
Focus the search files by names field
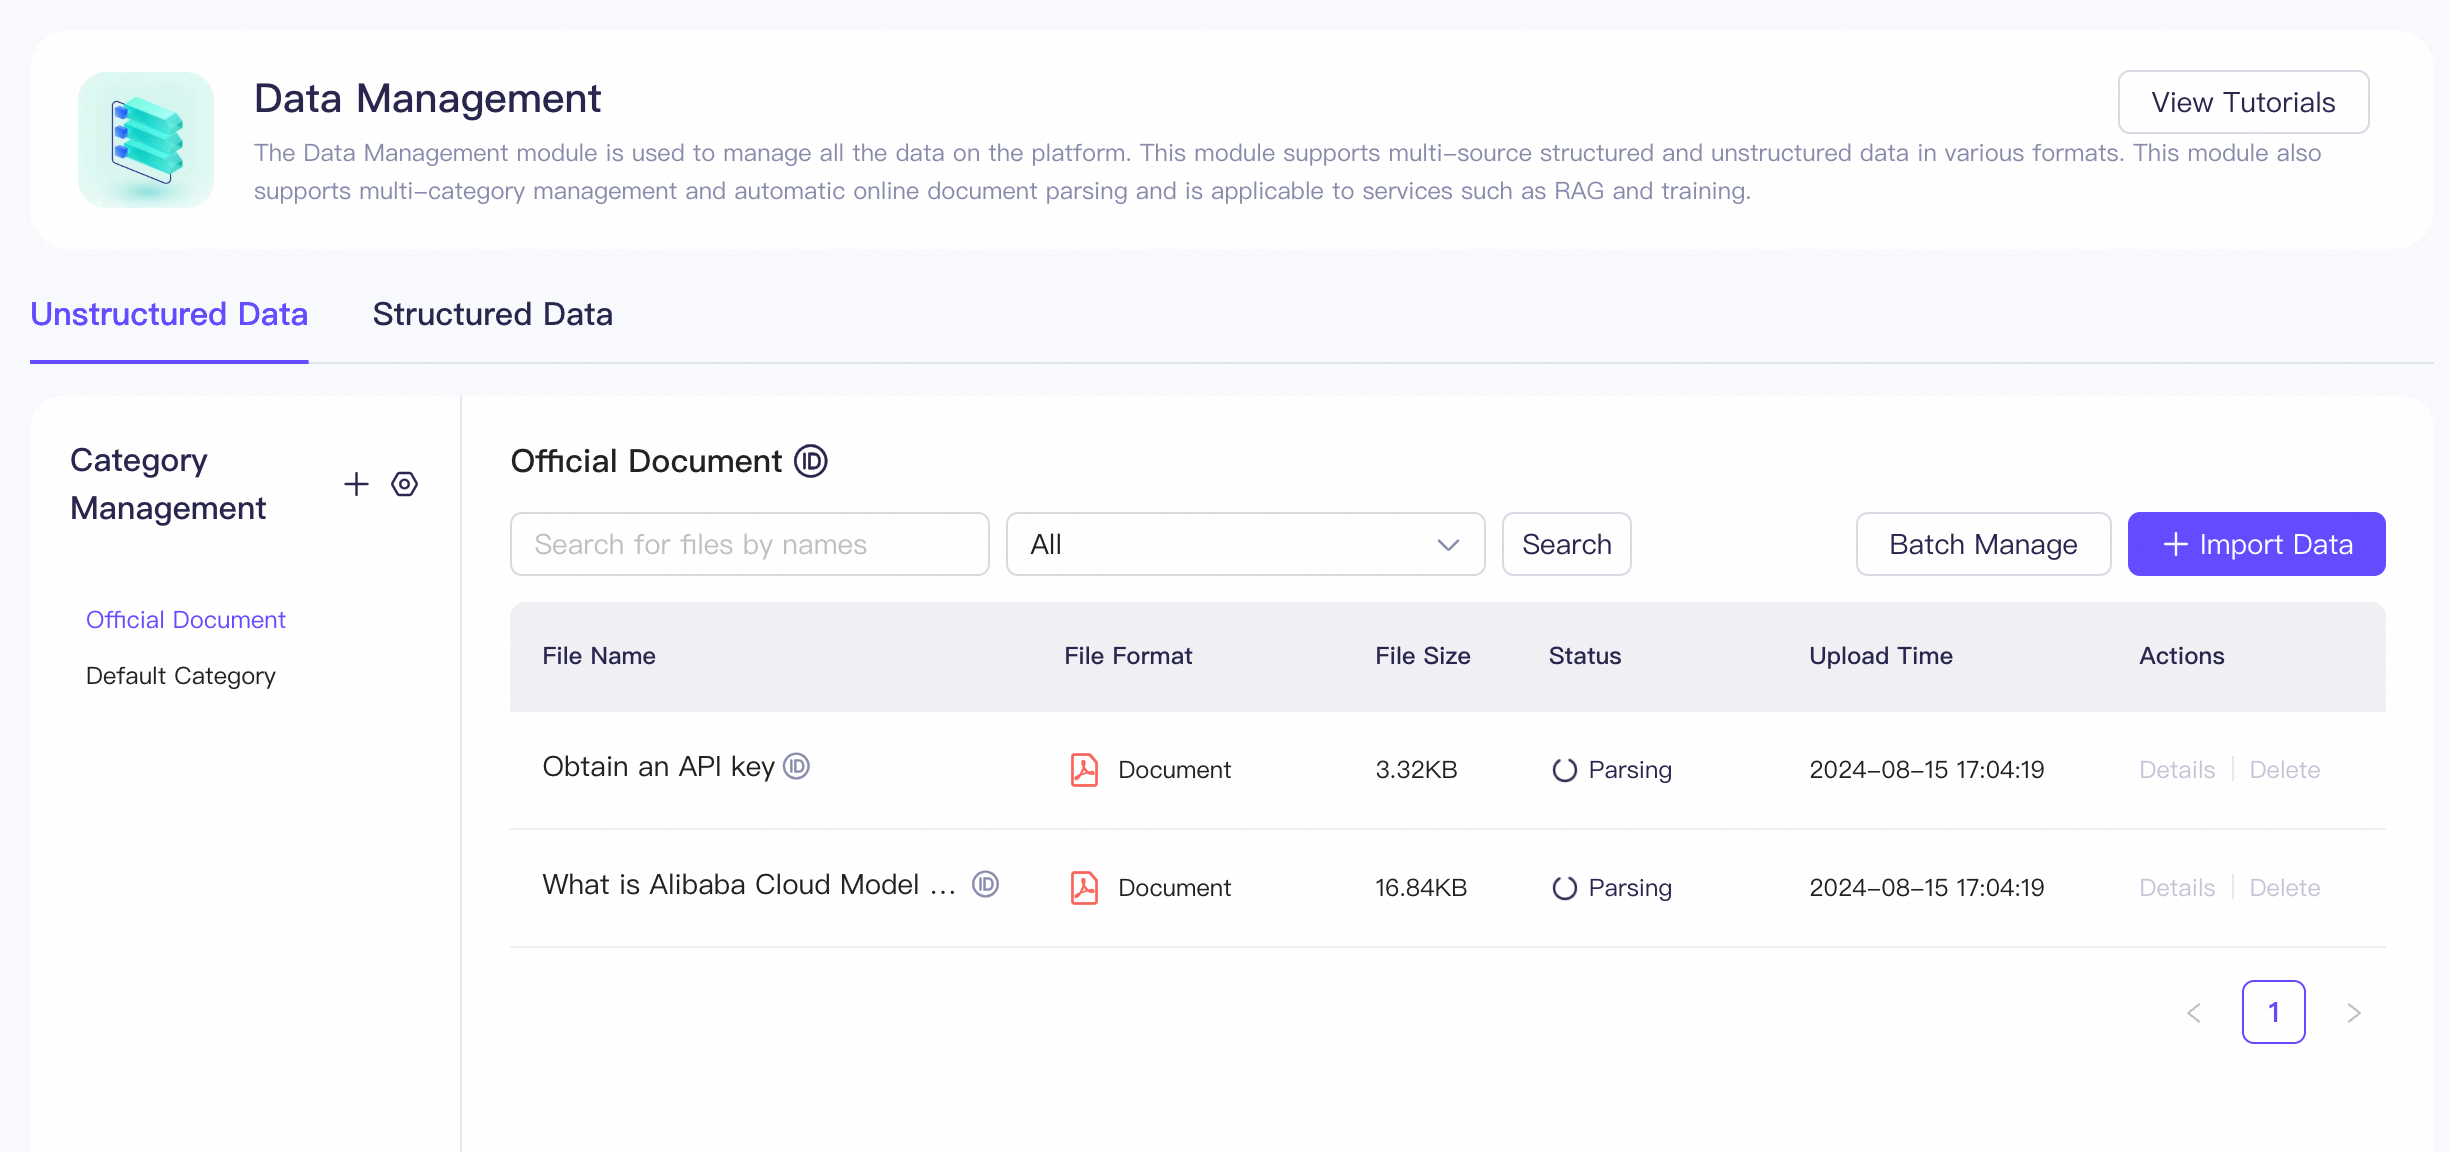click(x=749, y=544)
